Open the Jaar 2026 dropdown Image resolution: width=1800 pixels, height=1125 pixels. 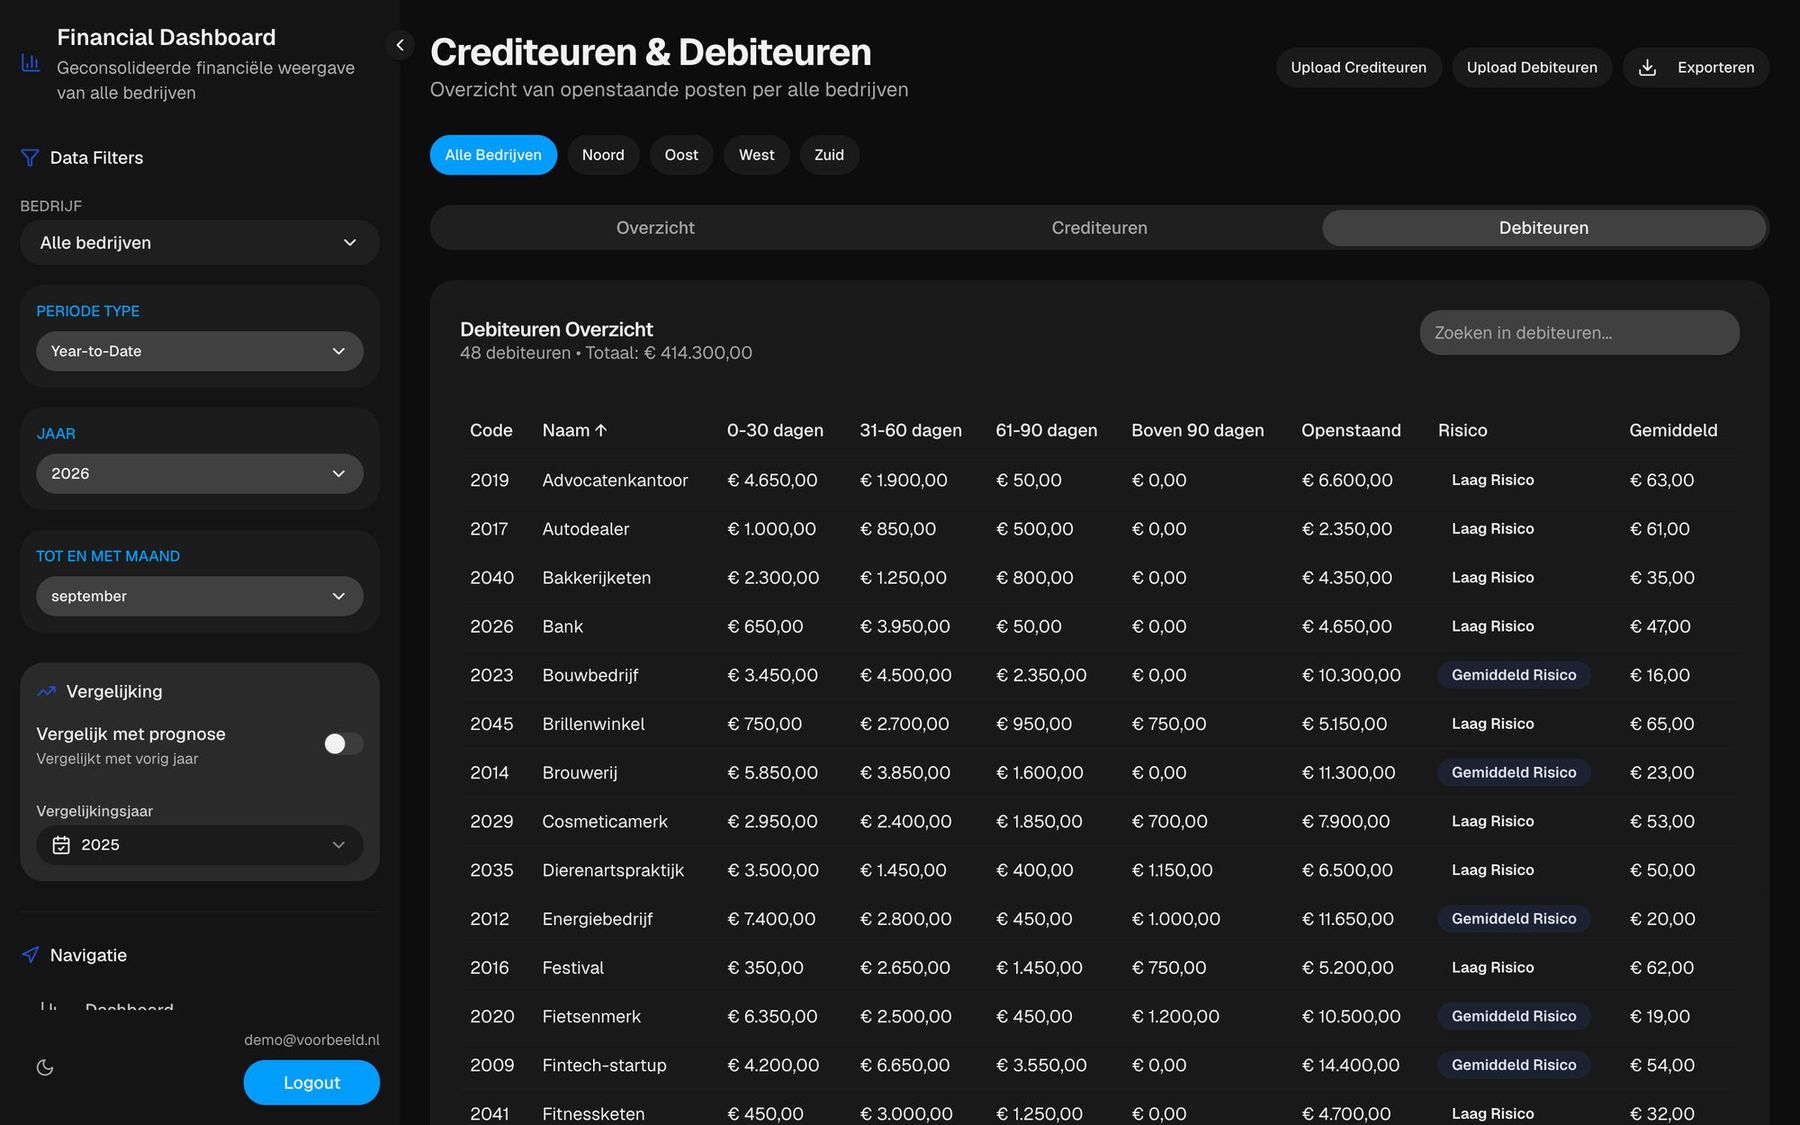200,473
